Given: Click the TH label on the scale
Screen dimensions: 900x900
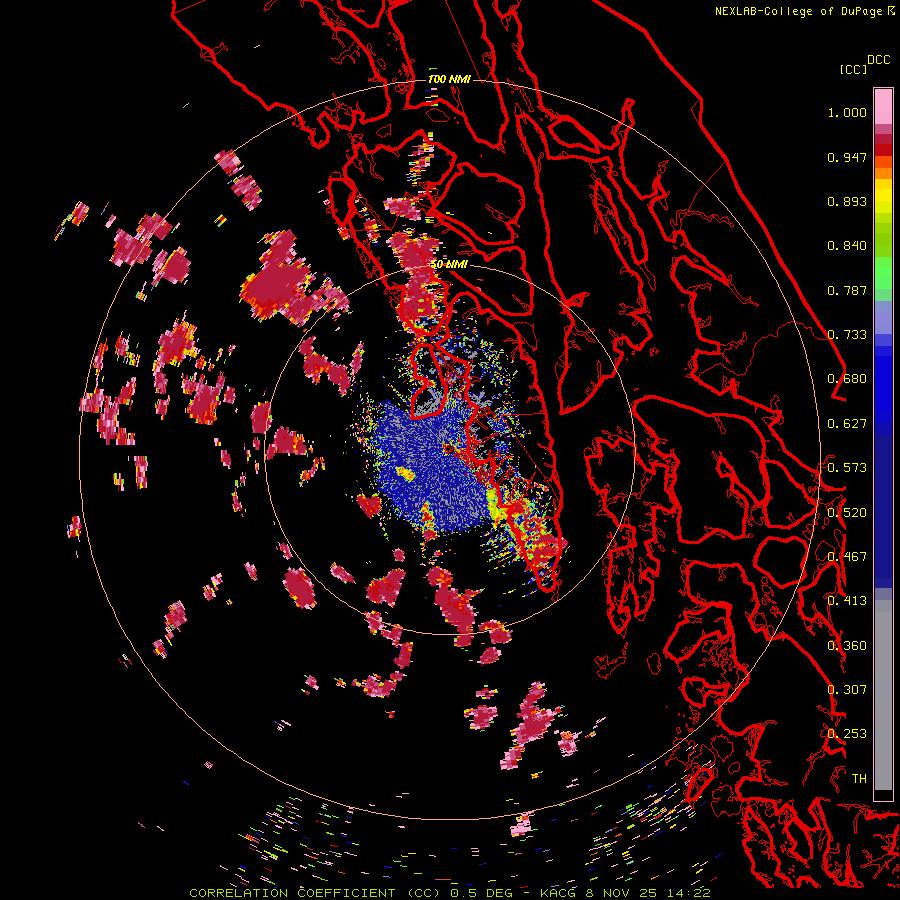Looking at the screenshot, I should 859,779.
